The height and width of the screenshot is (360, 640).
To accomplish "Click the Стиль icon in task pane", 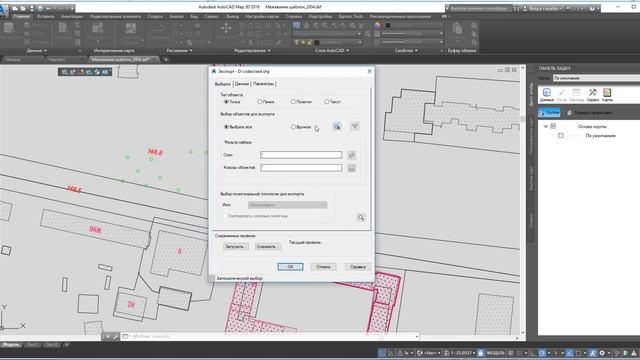I will click(562, 95).
